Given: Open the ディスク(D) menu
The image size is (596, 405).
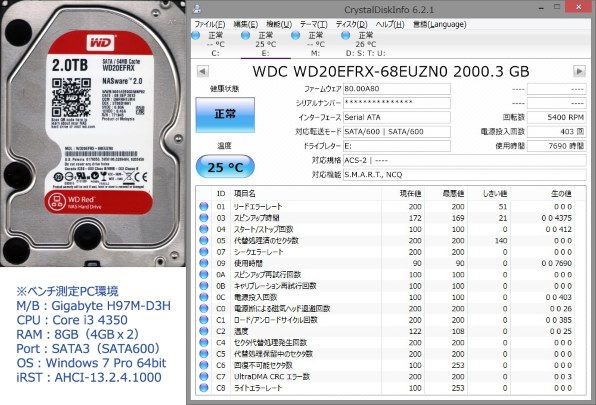Looking at the screenshot, I should coord(351,24).
